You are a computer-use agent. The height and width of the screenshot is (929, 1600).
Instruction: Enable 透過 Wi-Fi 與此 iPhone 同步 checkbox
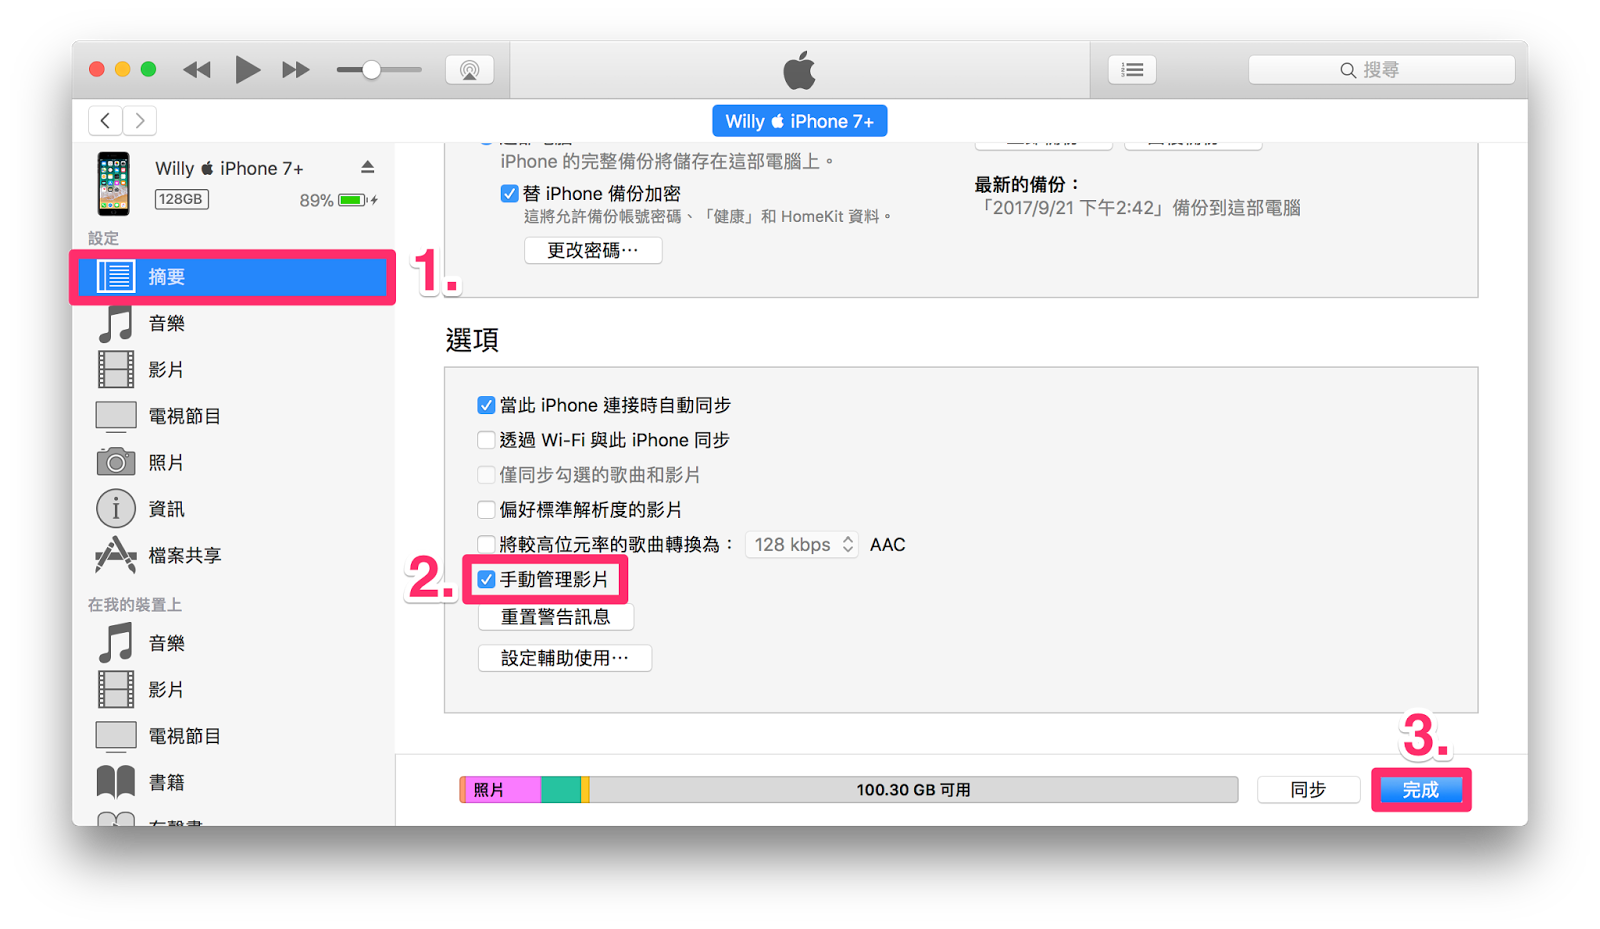[486, 440]
